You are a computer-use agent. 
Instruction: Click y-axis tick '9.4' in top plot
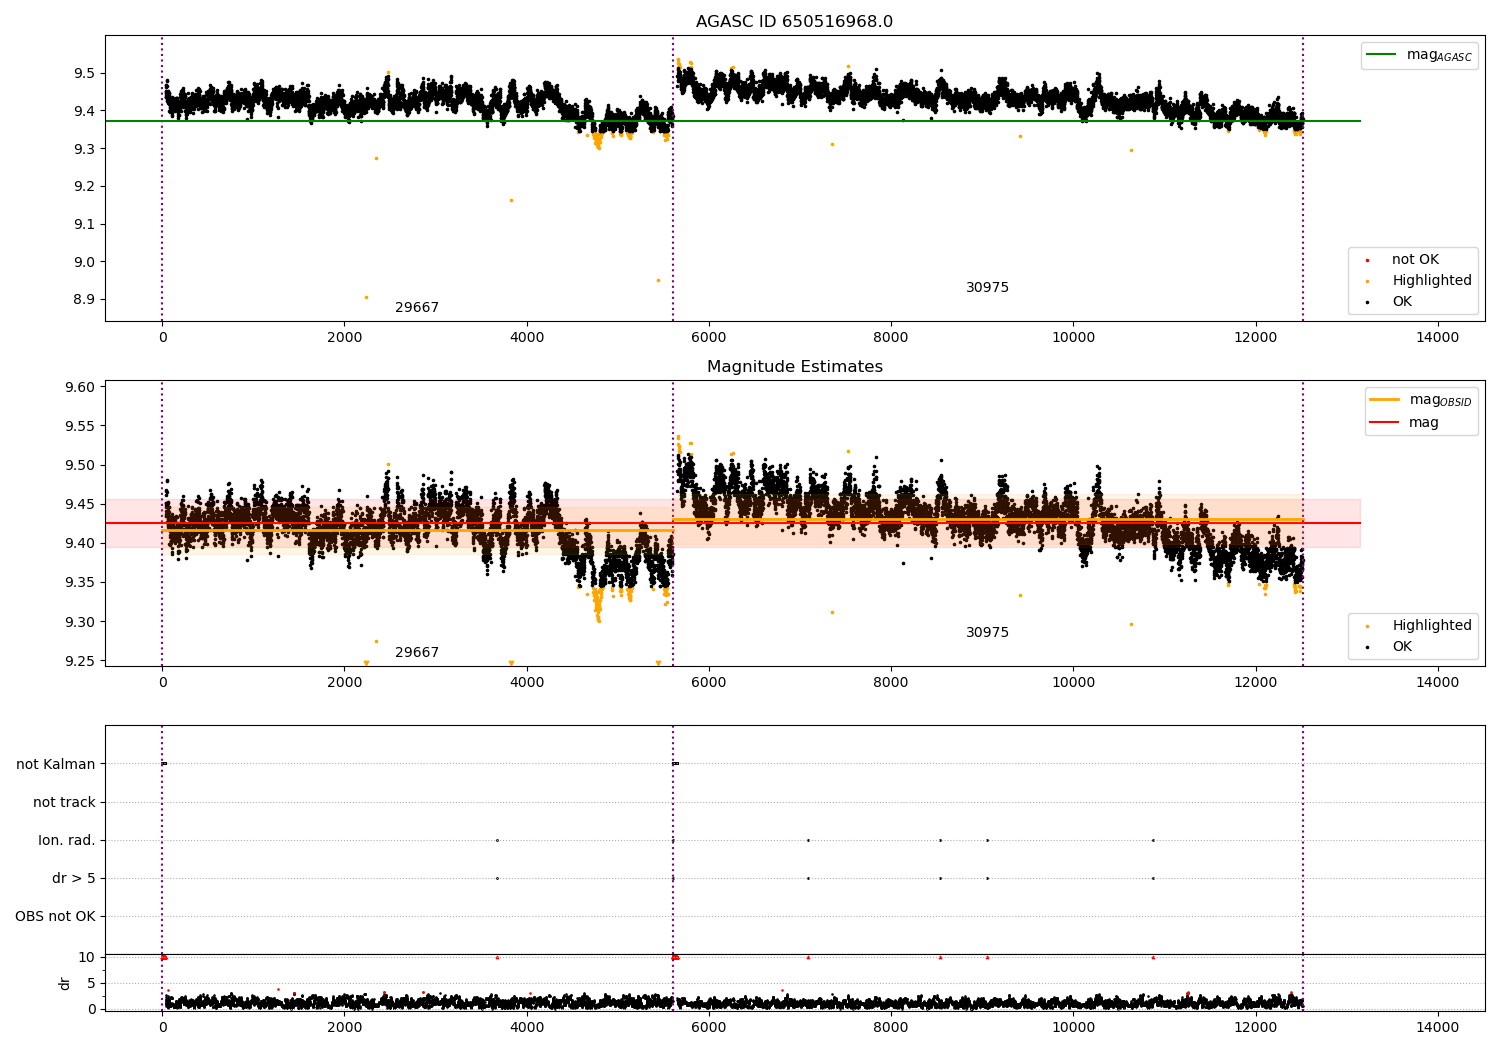(84, 111)
